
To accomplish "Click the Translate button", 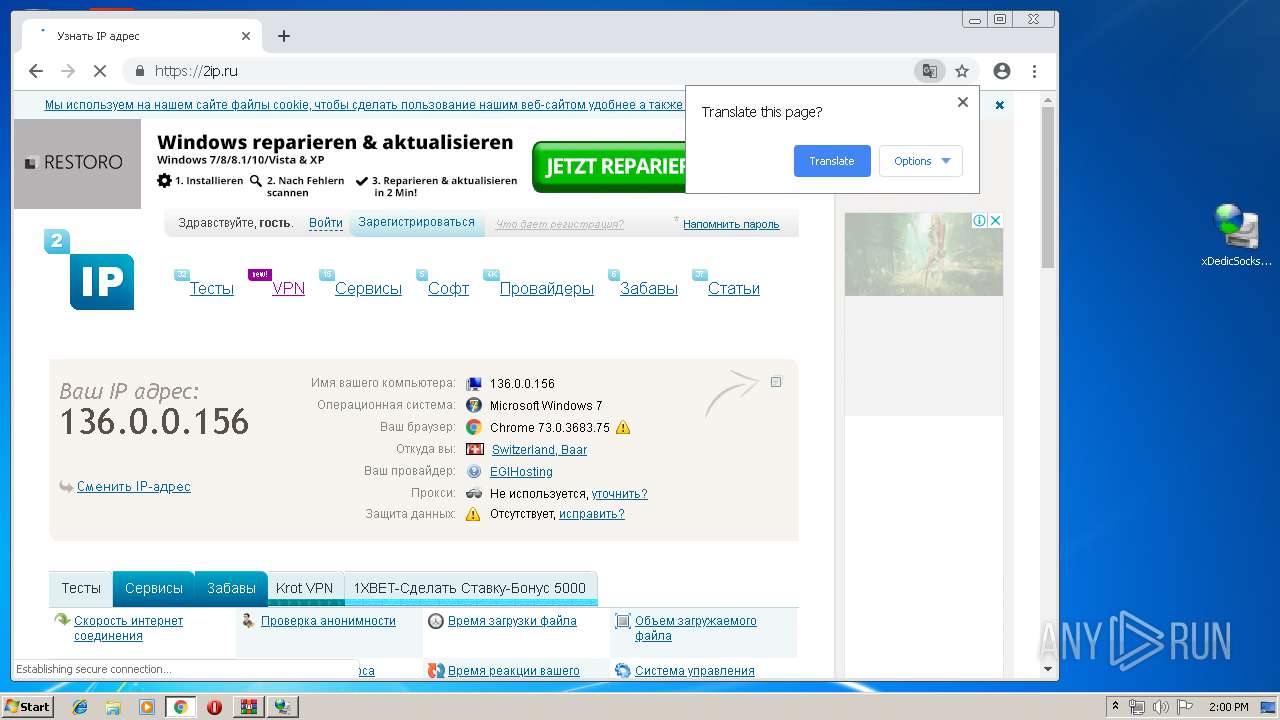I will pos(832,161).
